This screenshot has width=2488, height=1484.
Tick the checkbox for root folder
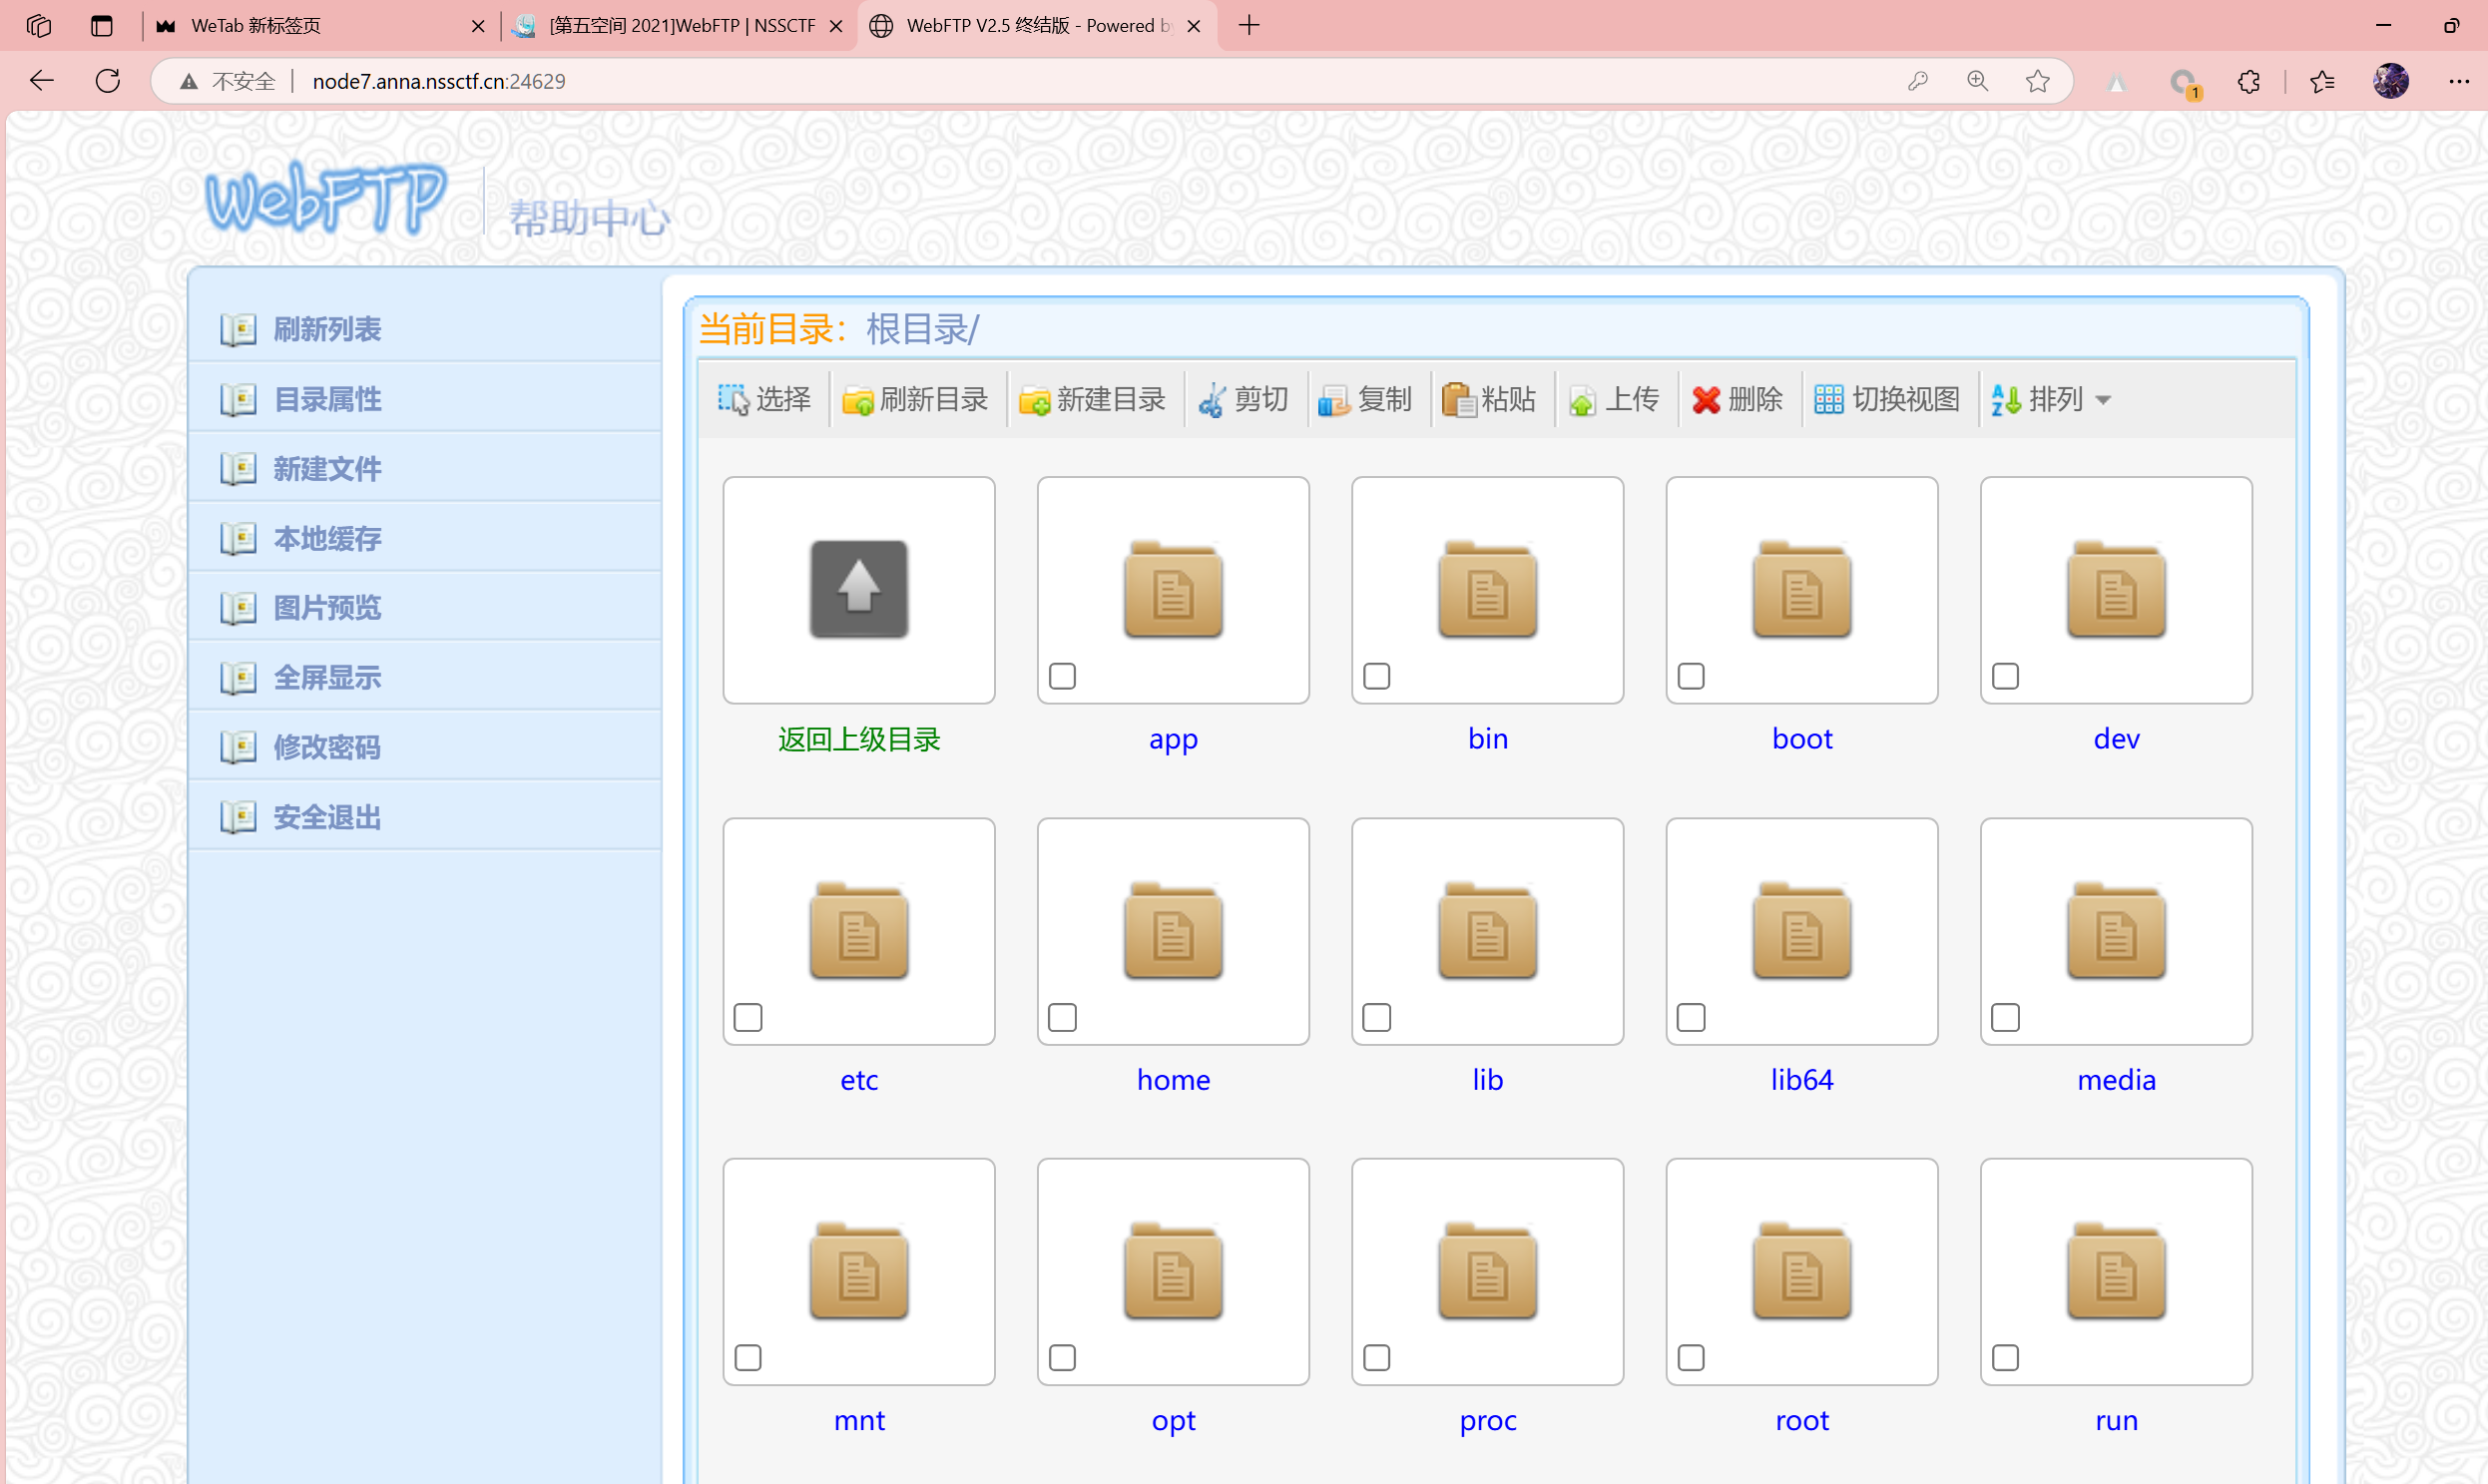pyautogui.click(x=1690, y=1357)
